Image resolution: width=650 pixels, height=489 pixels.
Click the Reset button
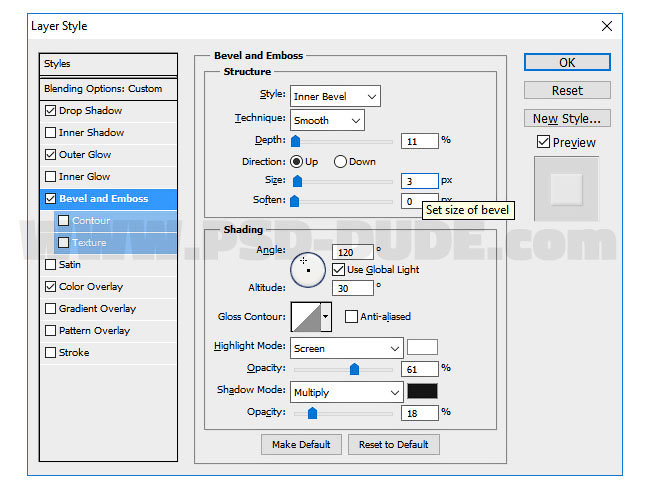tap(567, 90)
